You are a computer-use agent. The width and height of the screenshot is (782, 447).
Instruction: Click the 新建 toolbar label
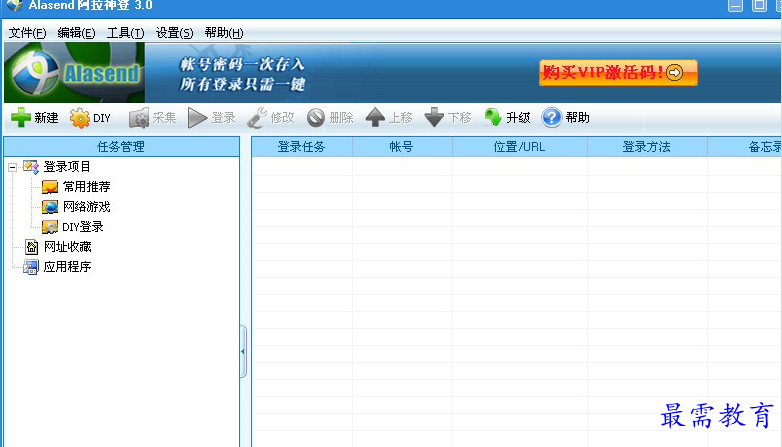[x=46, y=118]
